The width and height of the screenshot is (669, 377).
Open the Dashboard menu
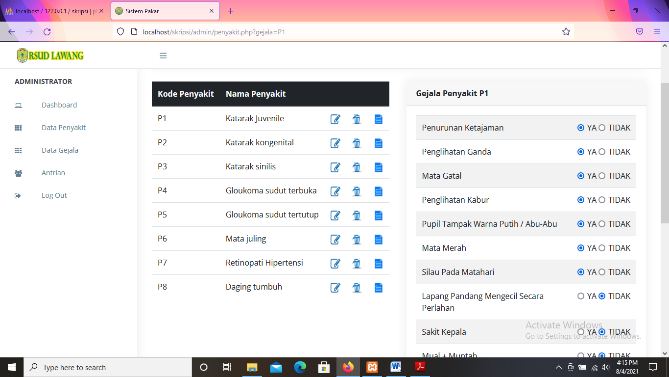[x=59, y=105]
